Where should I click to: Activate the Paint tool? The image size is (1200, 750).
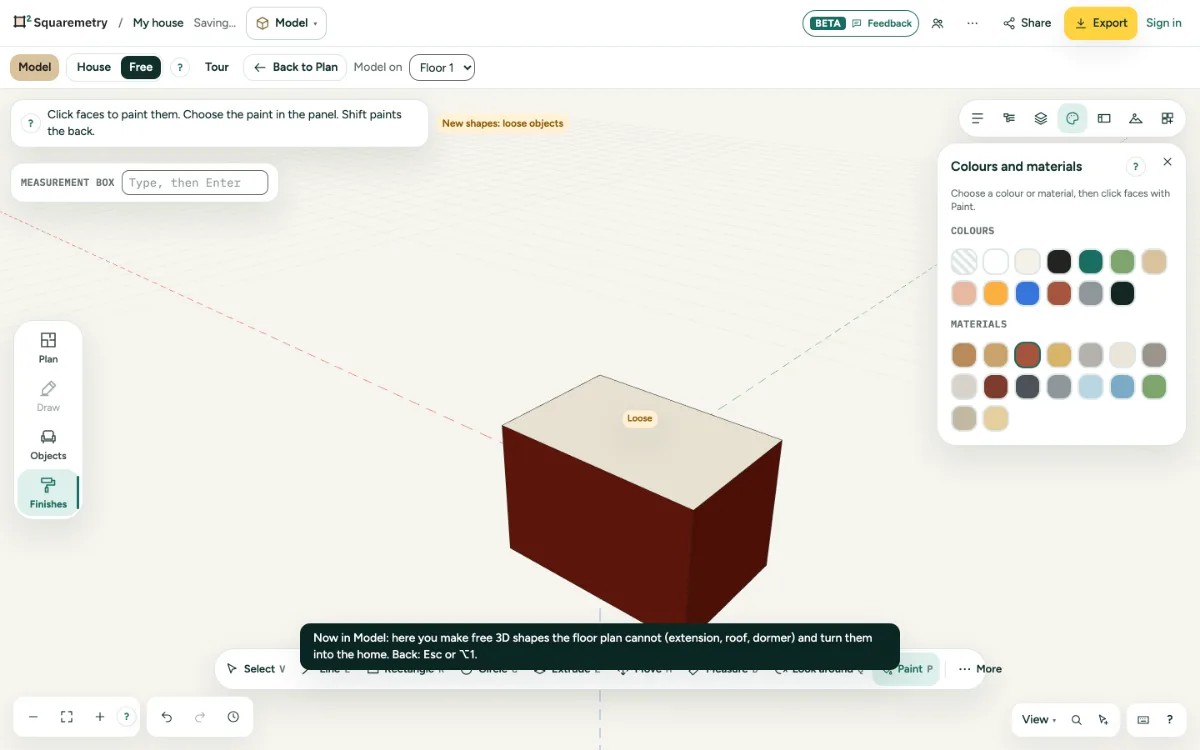[906, 669]
